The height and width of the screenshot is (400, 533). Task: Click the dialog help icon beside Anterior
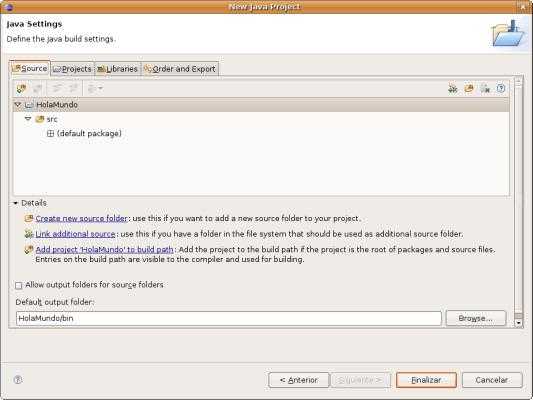click(18, 380)
